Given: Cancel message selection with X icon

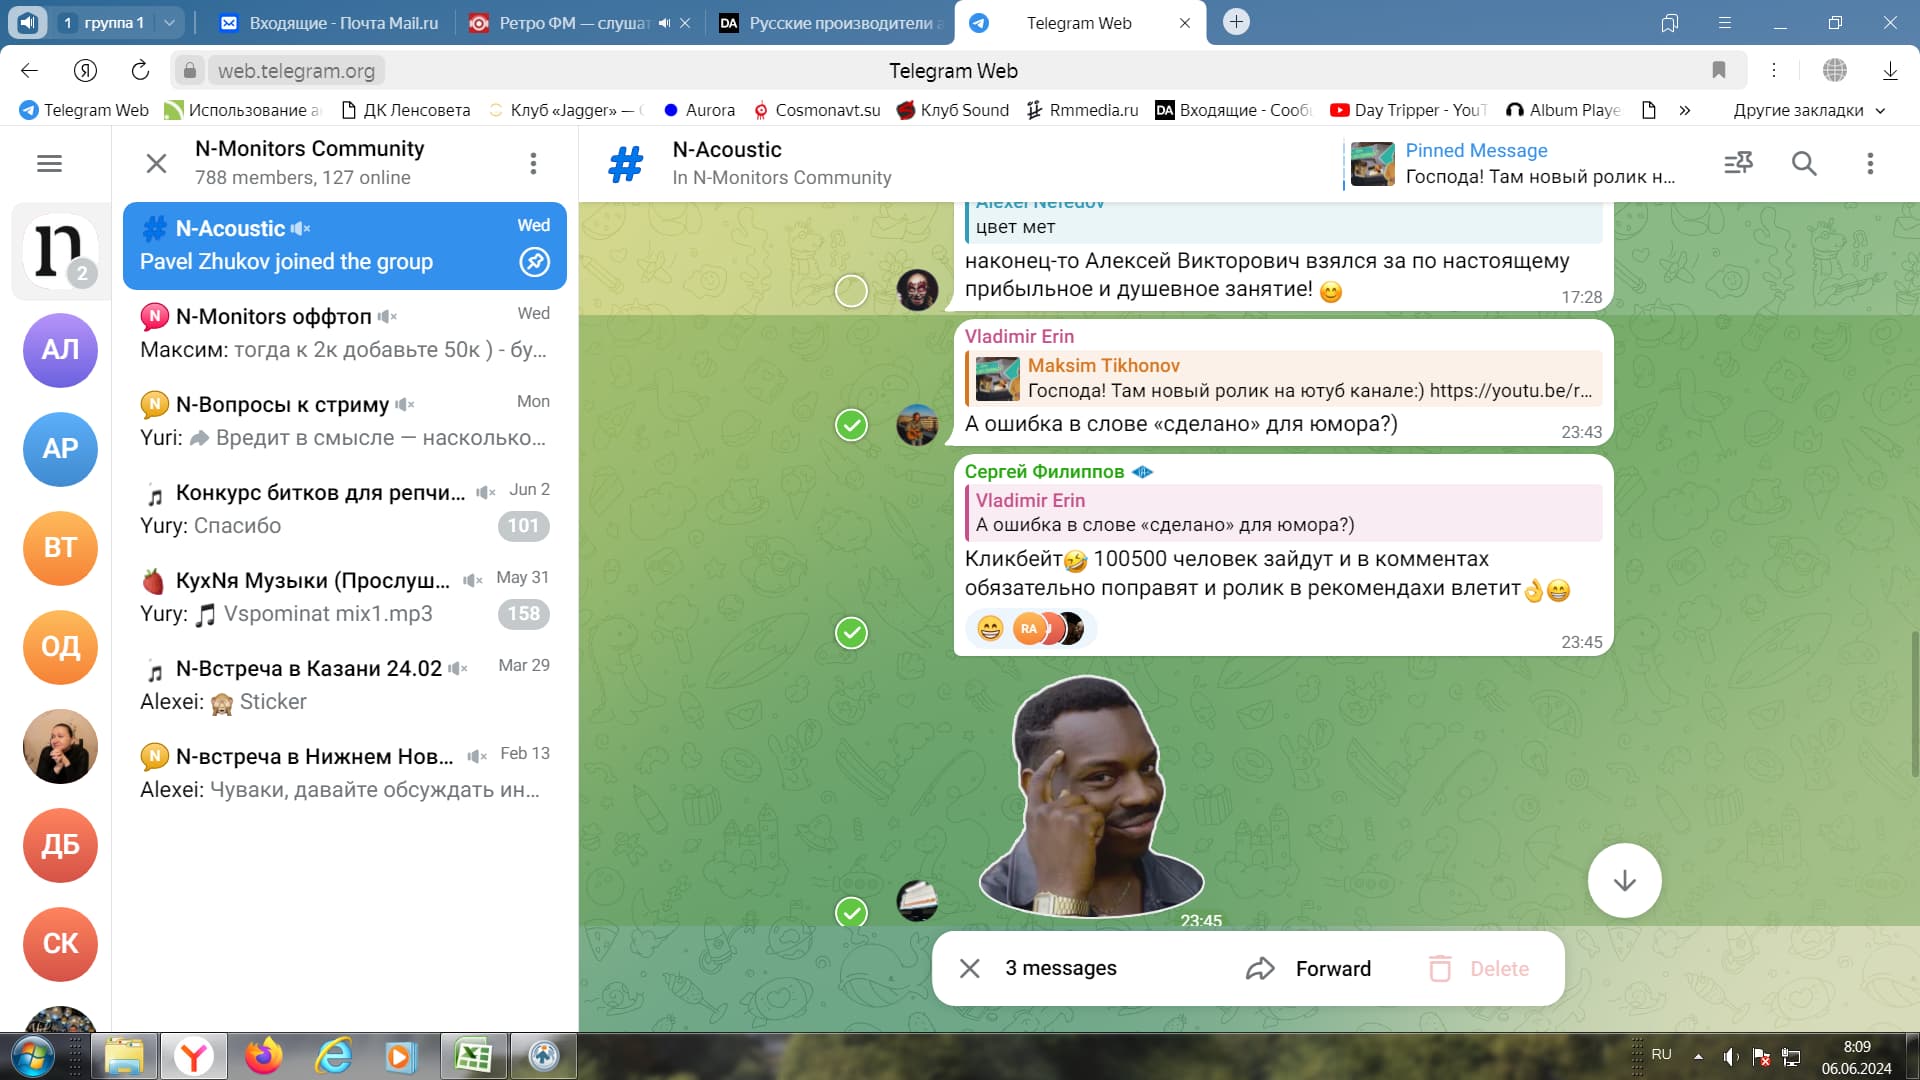Looking at the screenshot, I should 969,968.
